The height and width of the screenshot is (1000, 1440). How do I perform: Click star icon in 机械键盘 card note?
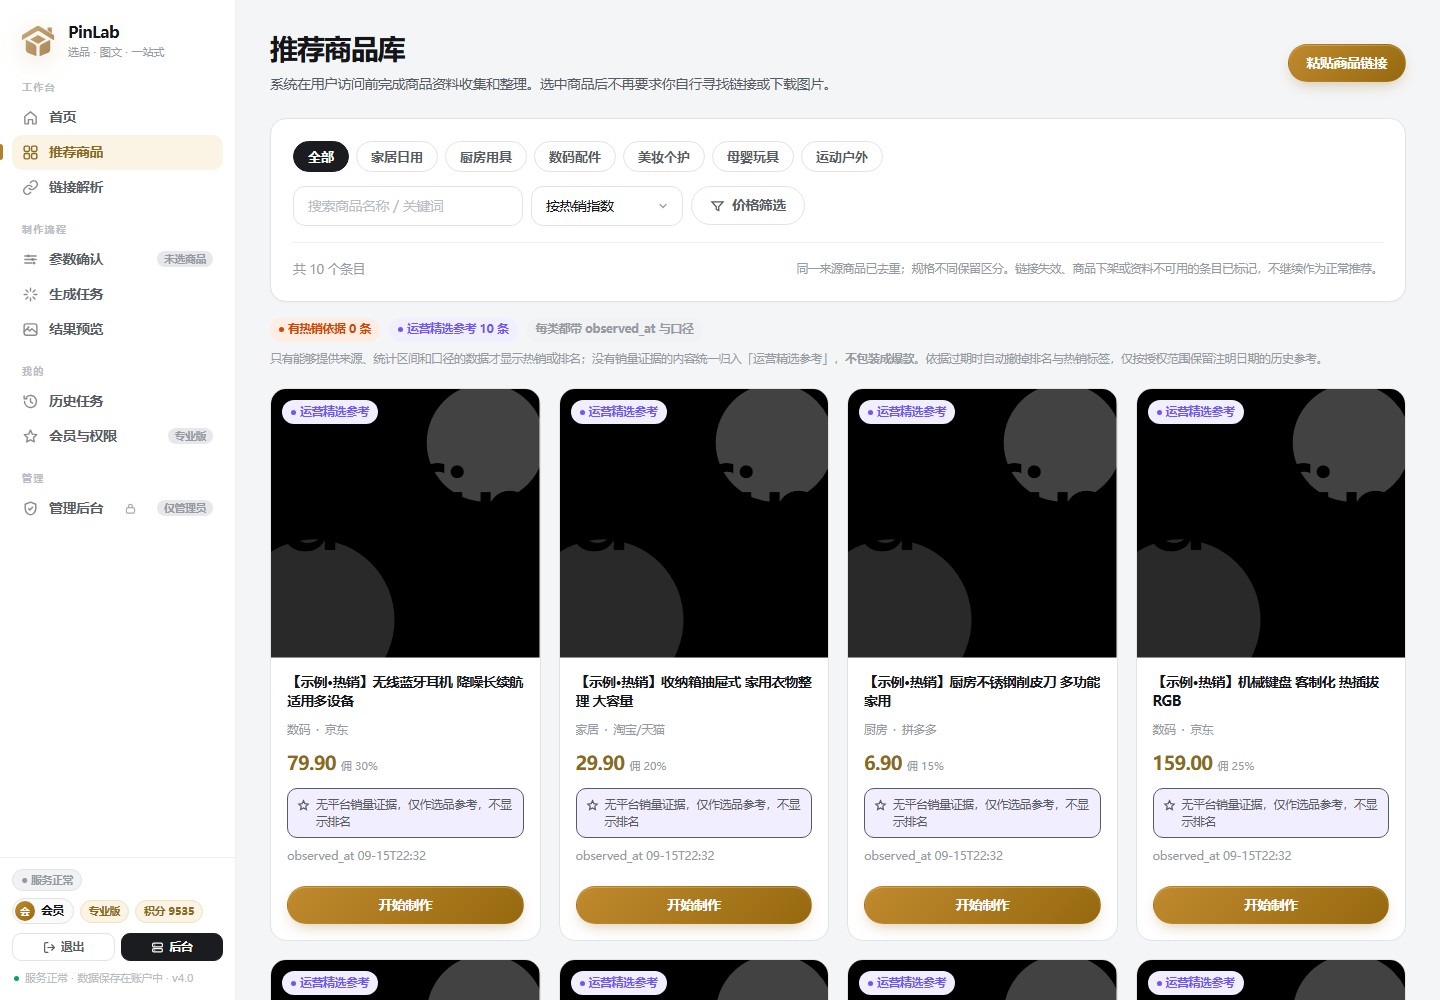1169,805
